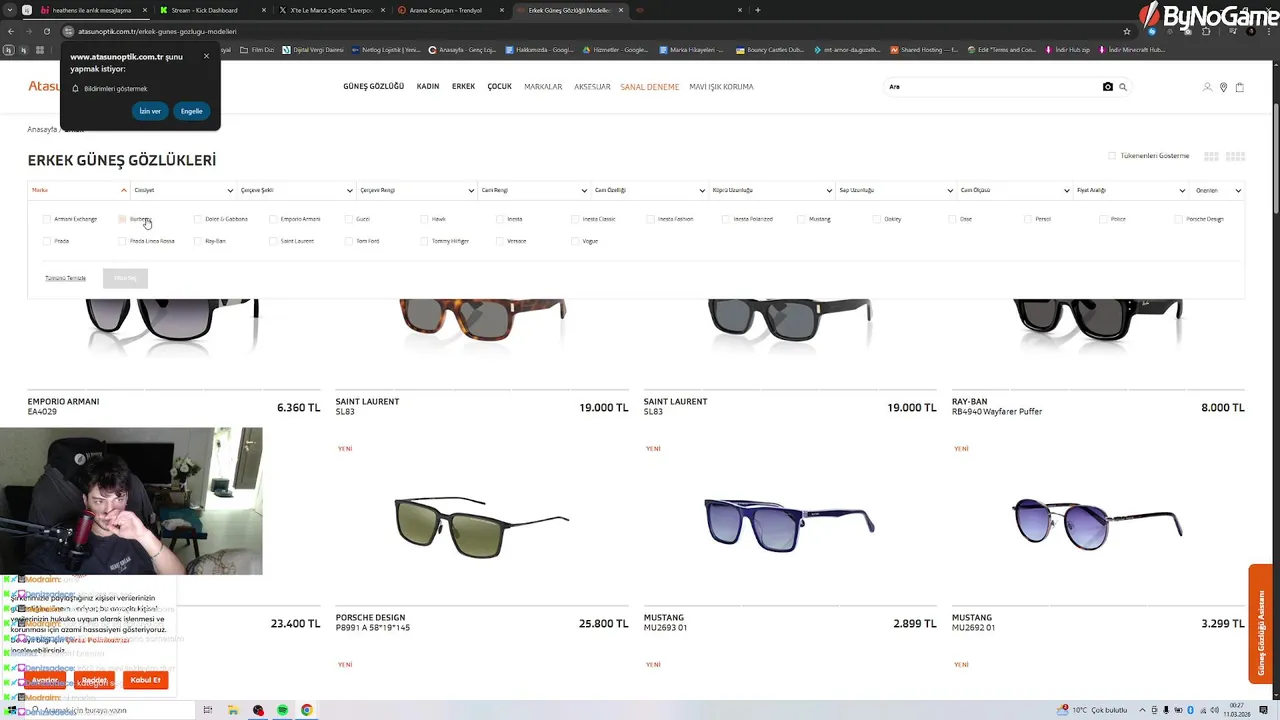Screen dimensions: 1280x720
Task: Check the Dolce & Gabbana brand filter
Action: coord(198,219)
